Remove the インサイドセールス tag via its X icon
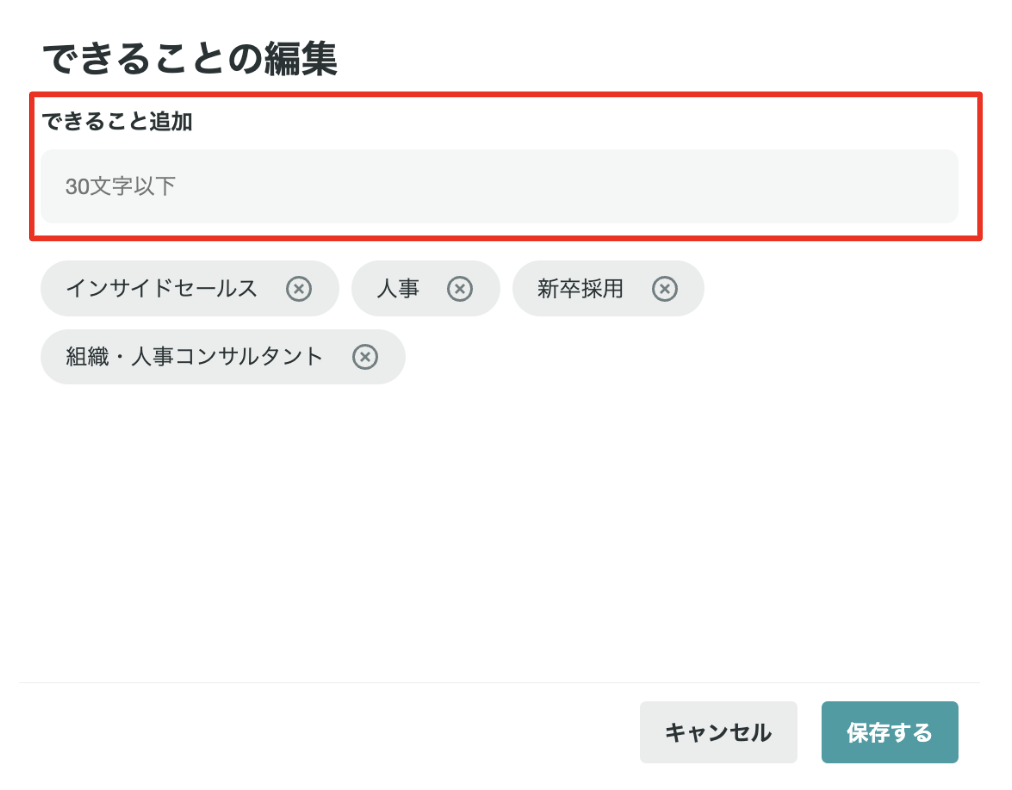The image size is (1012, 790). [297, 289]
